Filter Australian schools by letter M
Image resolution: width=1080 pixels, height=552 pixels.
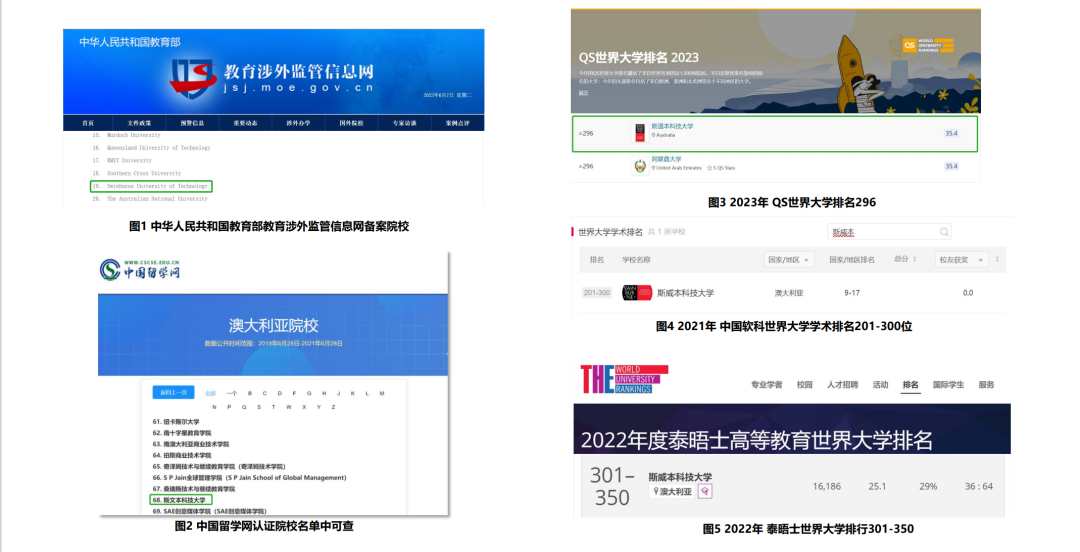point(382,393)
